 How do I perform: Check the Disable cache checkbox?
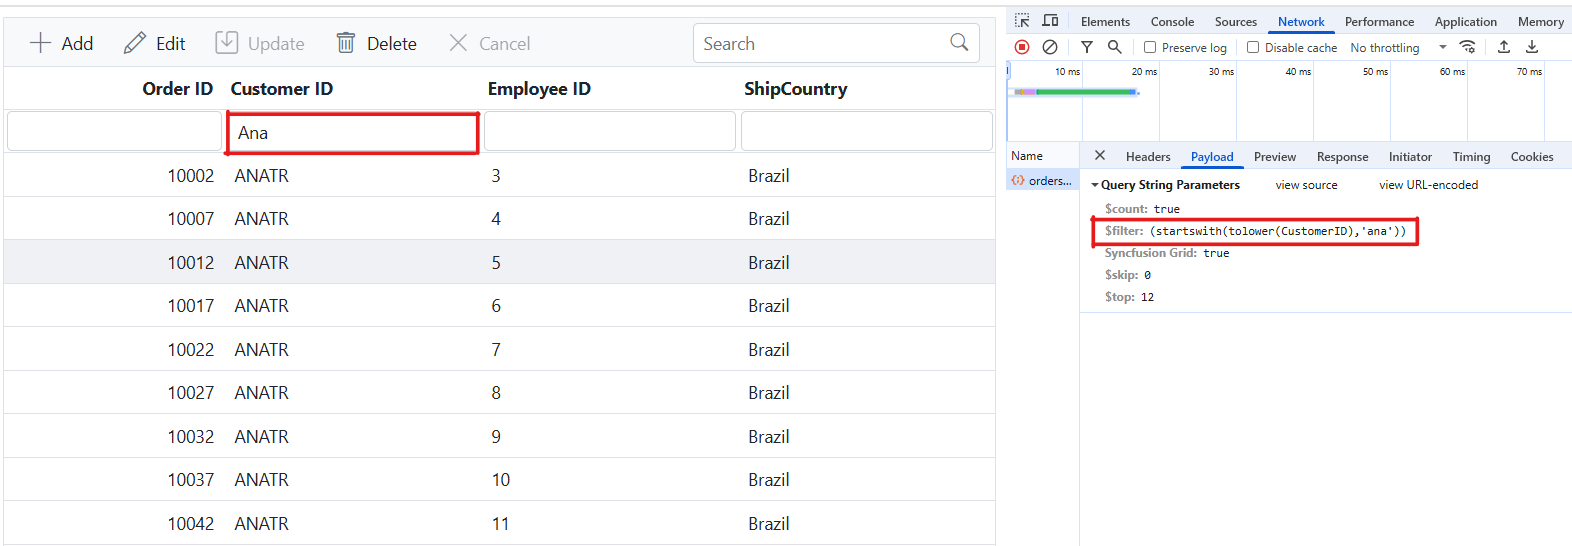point(1253,48)
